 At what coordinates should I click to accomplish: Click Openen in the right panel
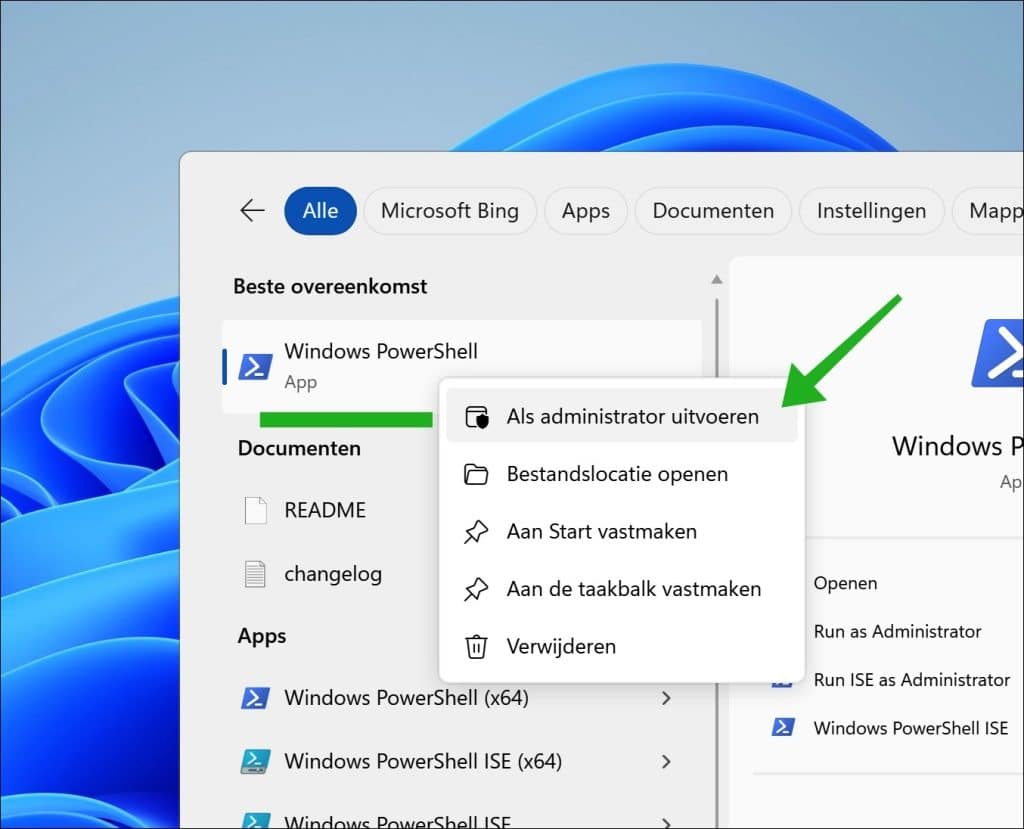pos(845,583)
